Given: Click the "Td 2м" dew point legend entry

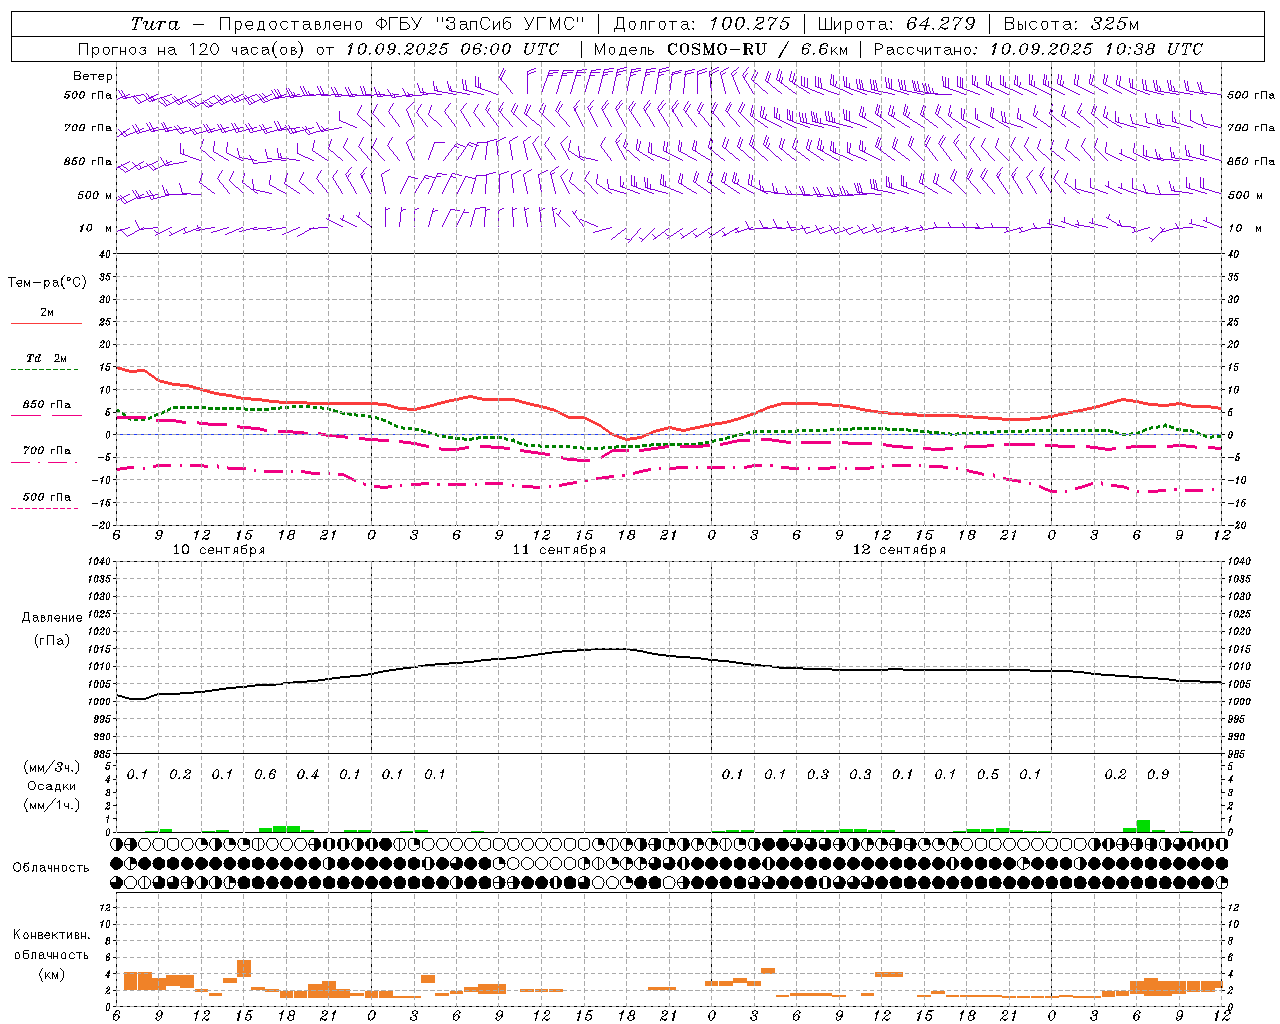Looking at the screenshot, I should (47, 358).
